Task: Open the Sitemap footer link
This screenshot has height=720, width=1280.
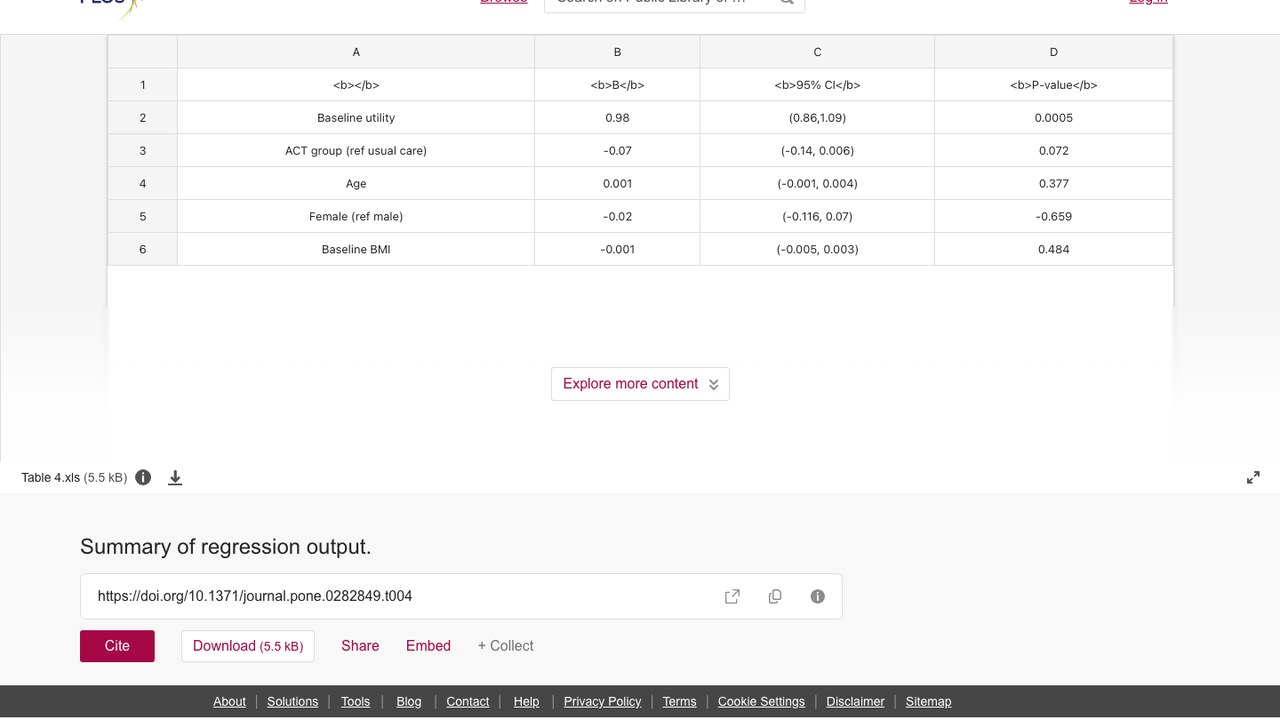Action: (x=928, y=702)
